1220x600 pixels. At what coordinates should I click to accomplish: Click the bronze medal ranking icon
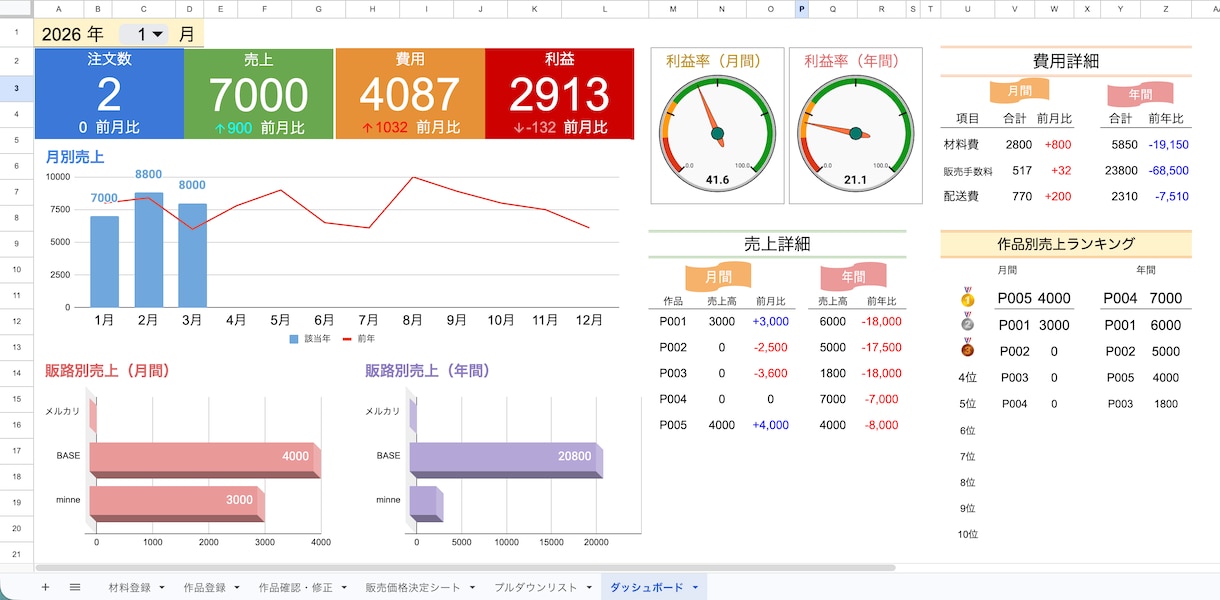pos(967,349)
